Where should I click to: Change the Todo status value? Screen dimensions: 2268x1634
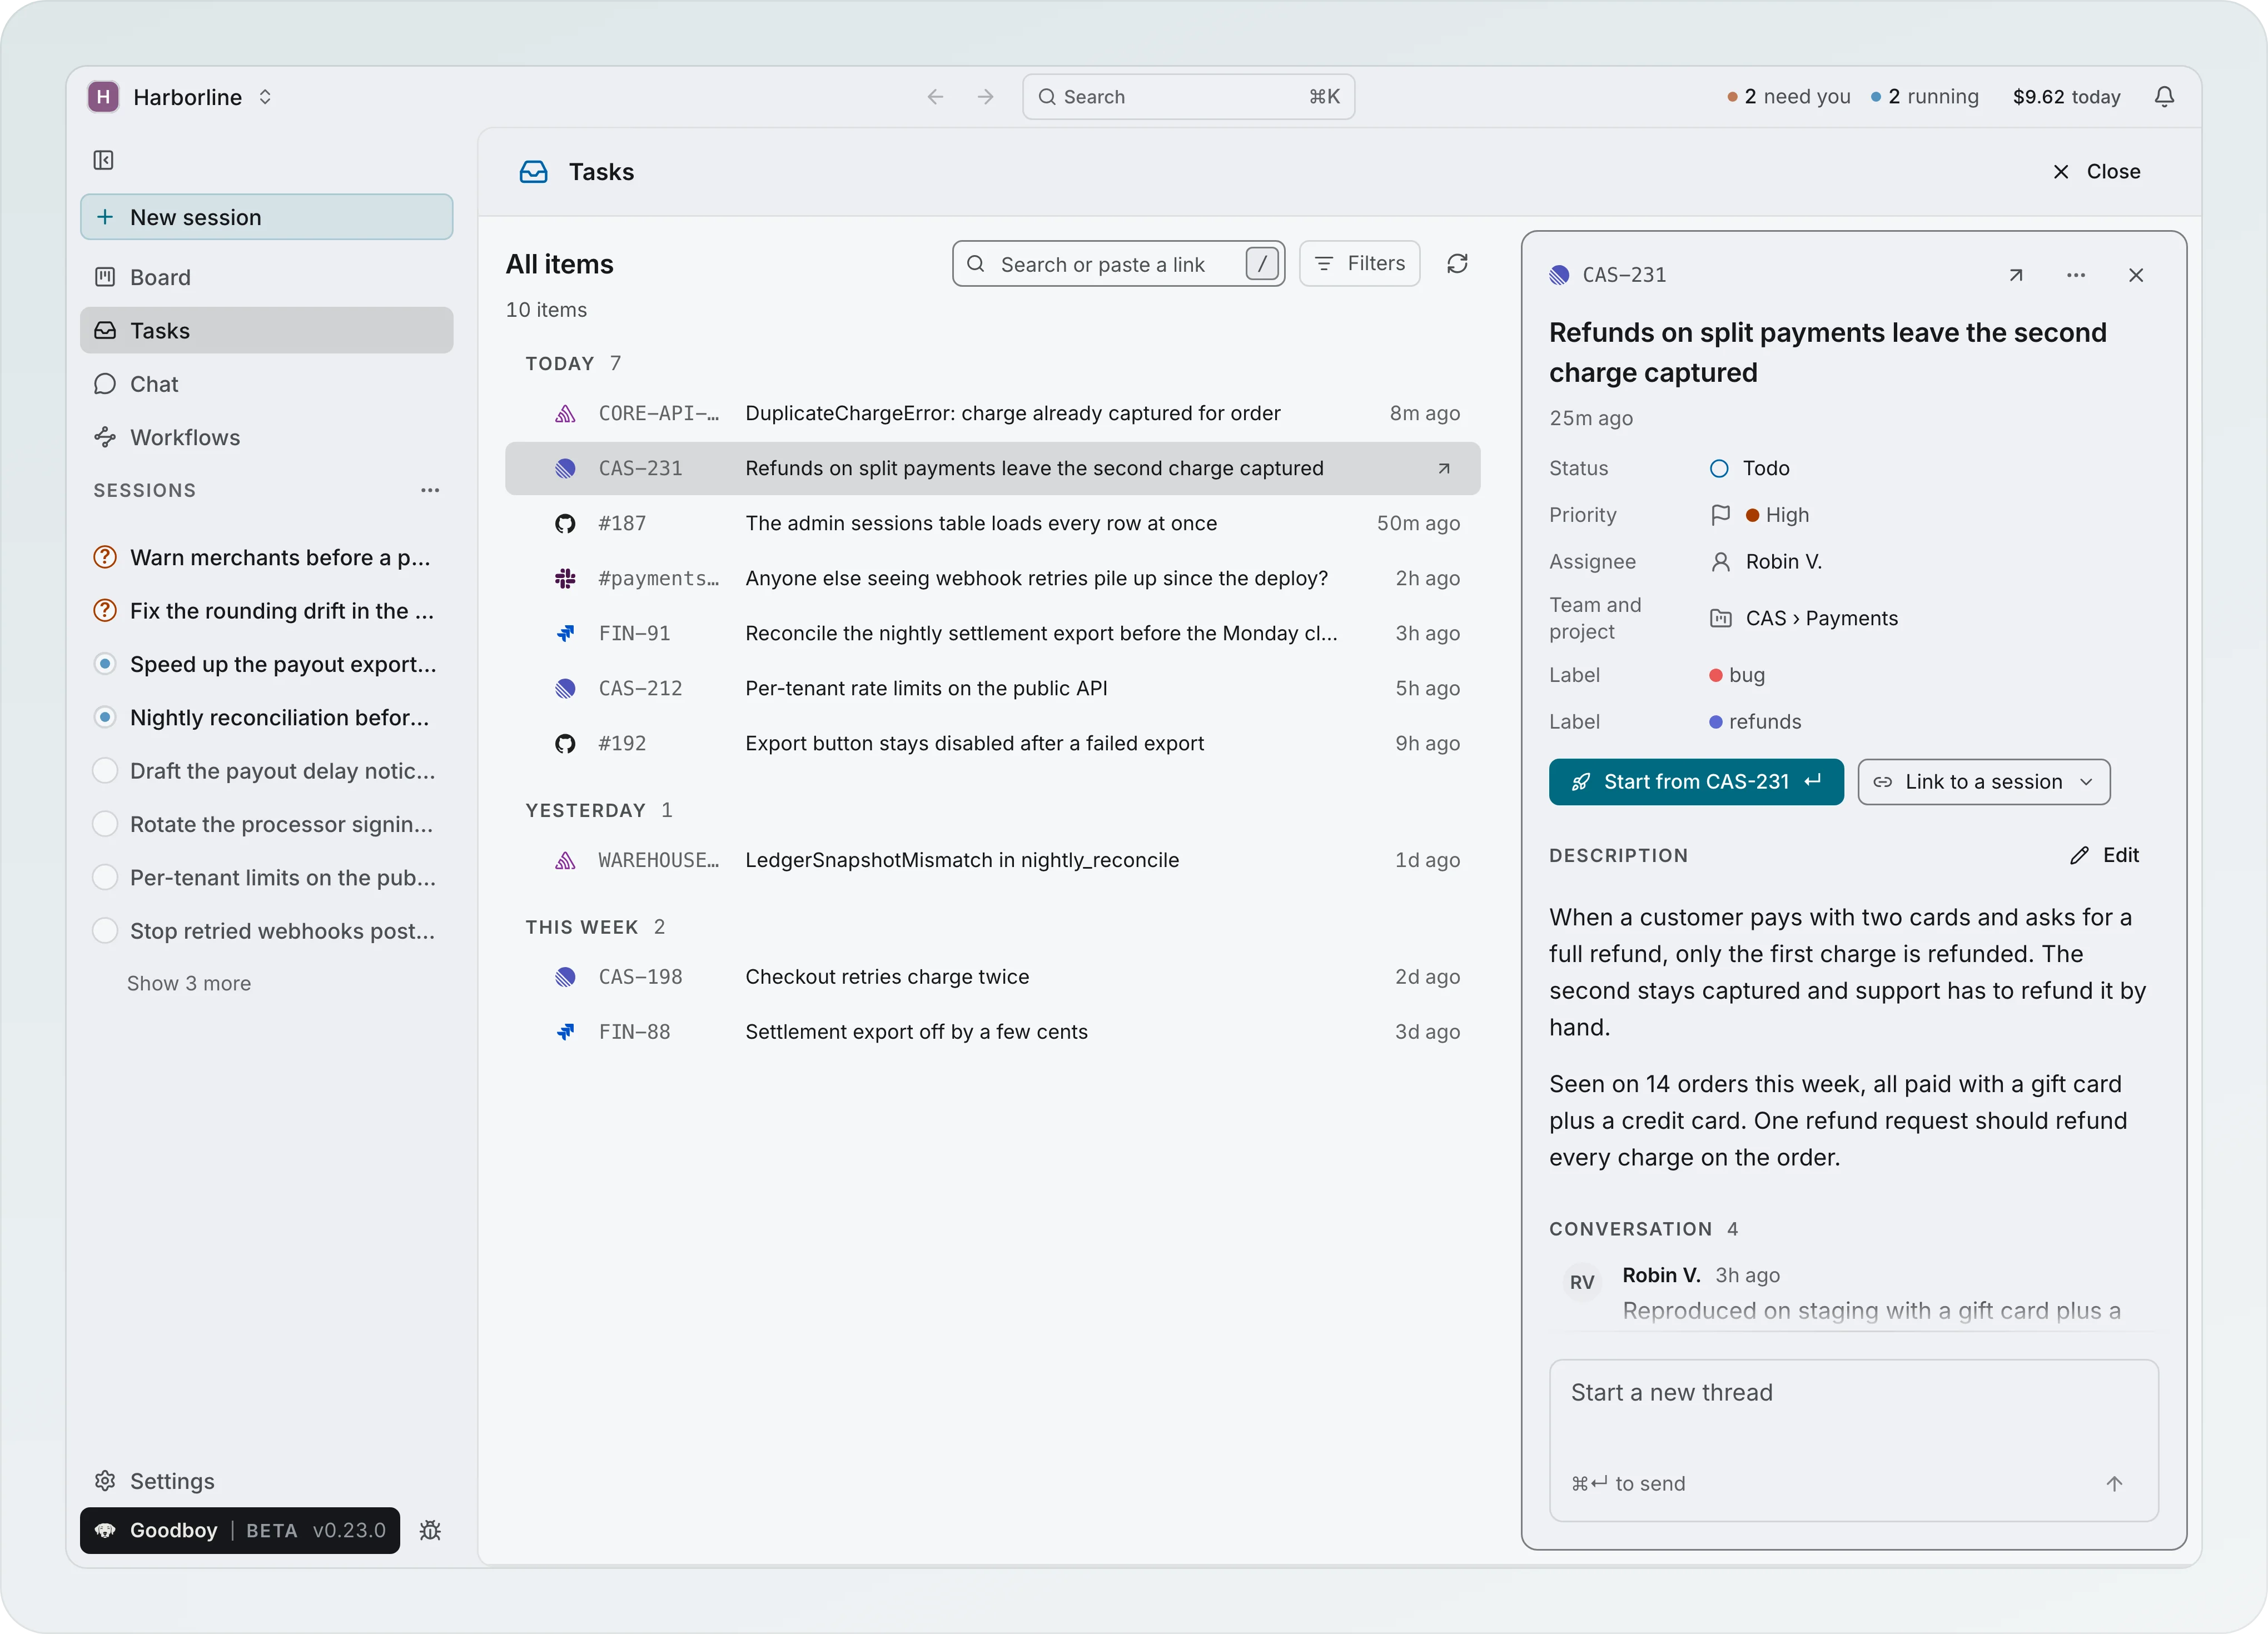click(1750, 468)
